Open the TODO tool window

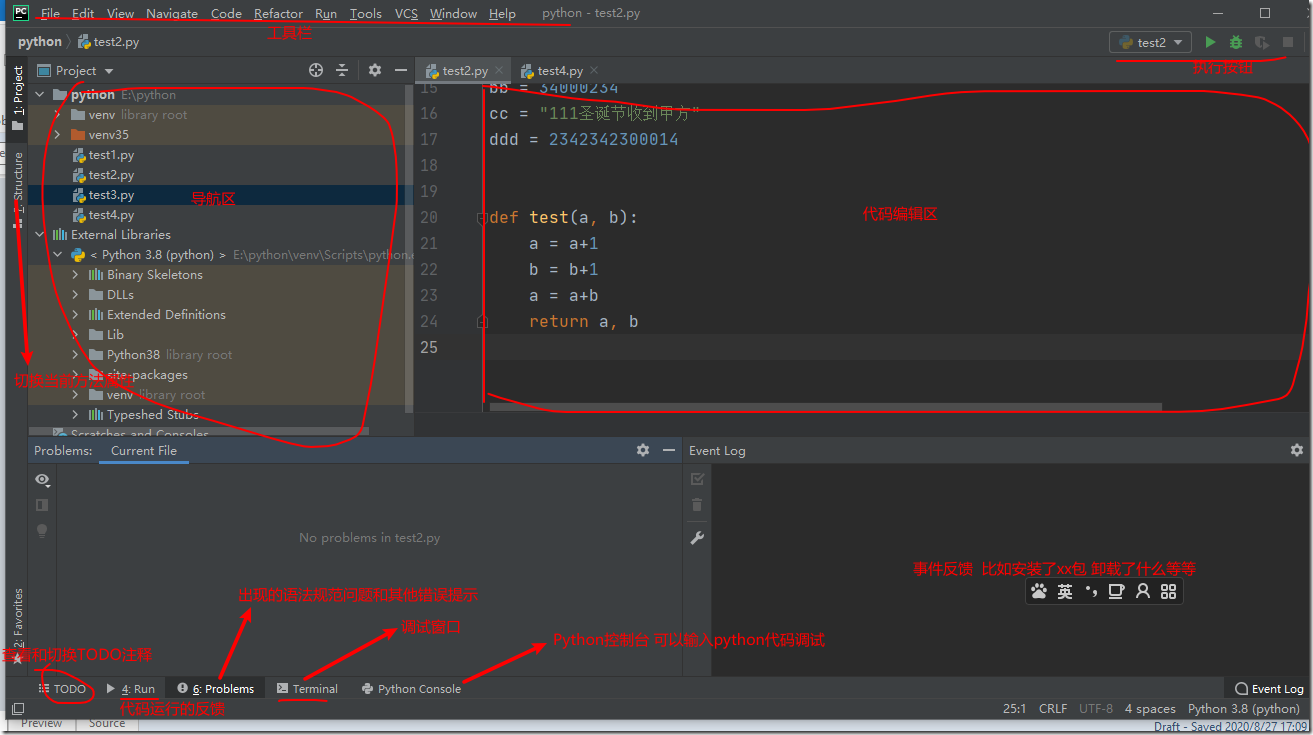[62, 689]
